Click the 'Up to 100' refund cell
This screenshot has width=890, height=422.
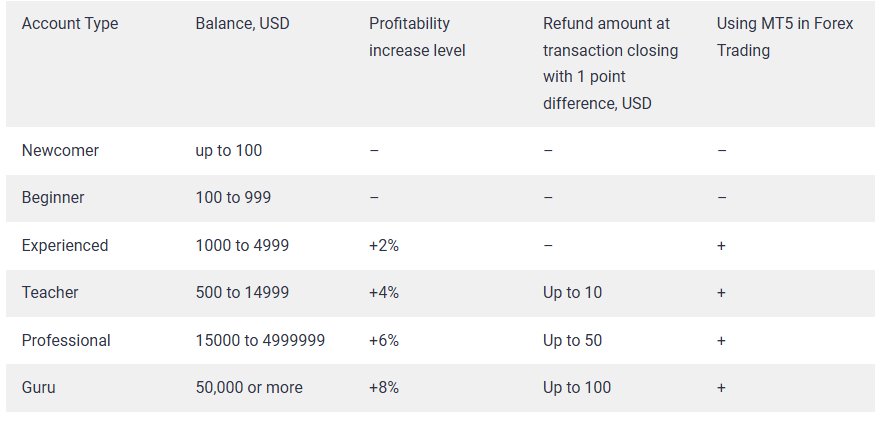pyautogui.click(x=577, y=387)
